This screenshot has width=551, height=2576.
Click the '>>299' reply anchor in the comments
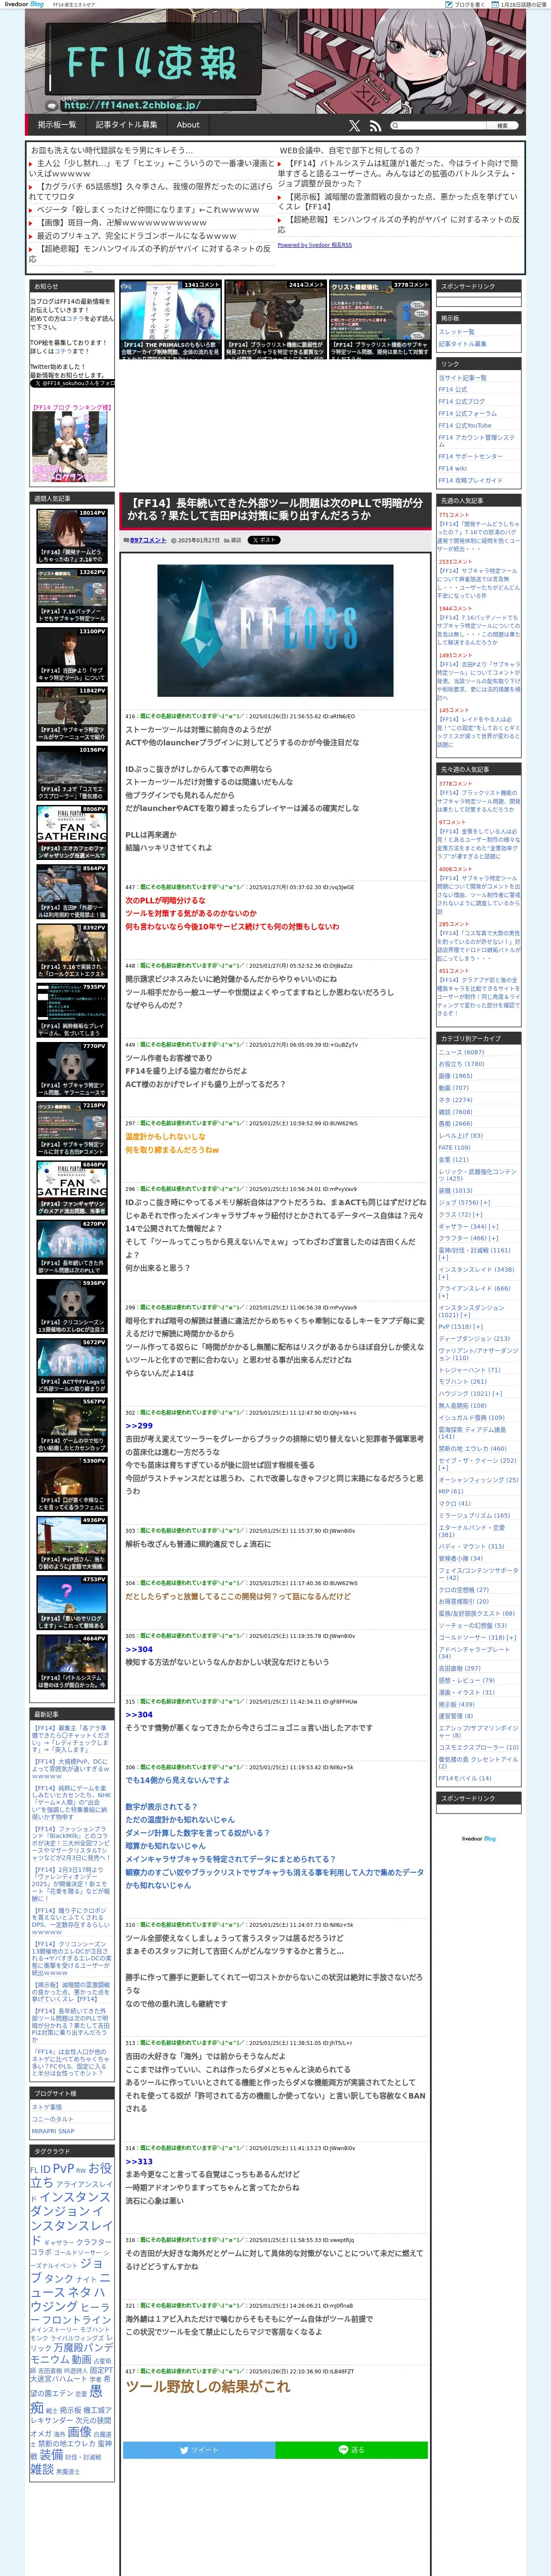pos(139,1426)
